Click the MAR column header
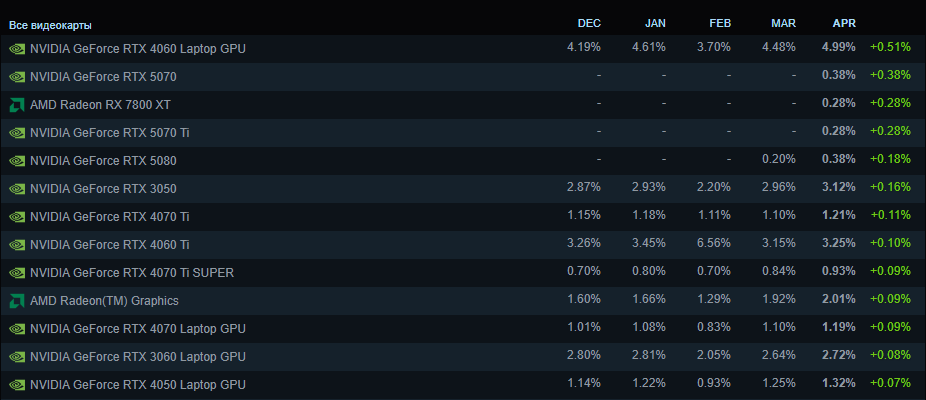Viewport: 926px width, 400px height. [783, 23]
